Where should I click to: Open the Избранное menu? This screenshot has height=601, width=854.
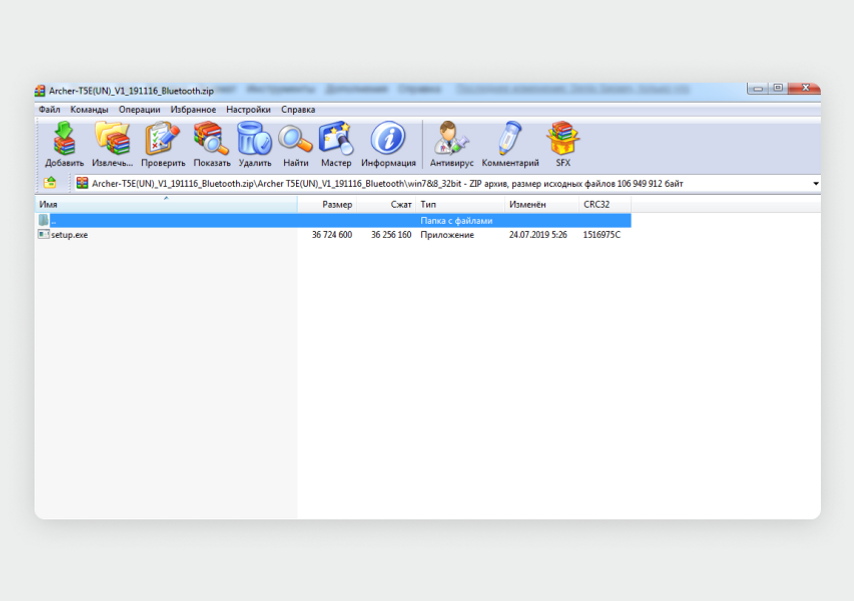coord(193,110)
